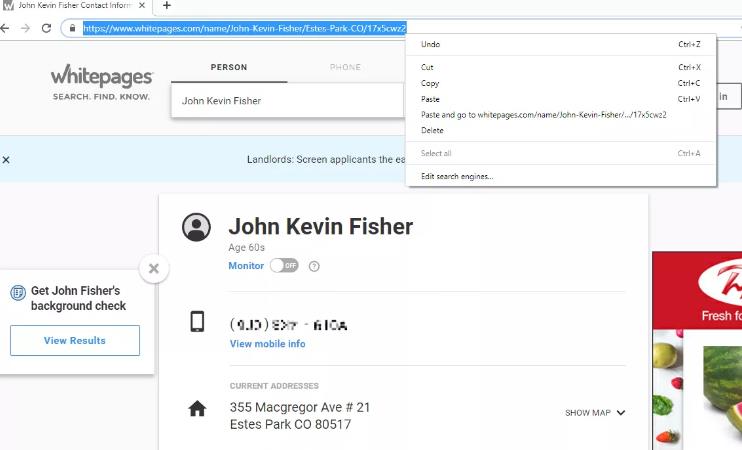Choose Paste in the context menu

(x=430, y=99)
